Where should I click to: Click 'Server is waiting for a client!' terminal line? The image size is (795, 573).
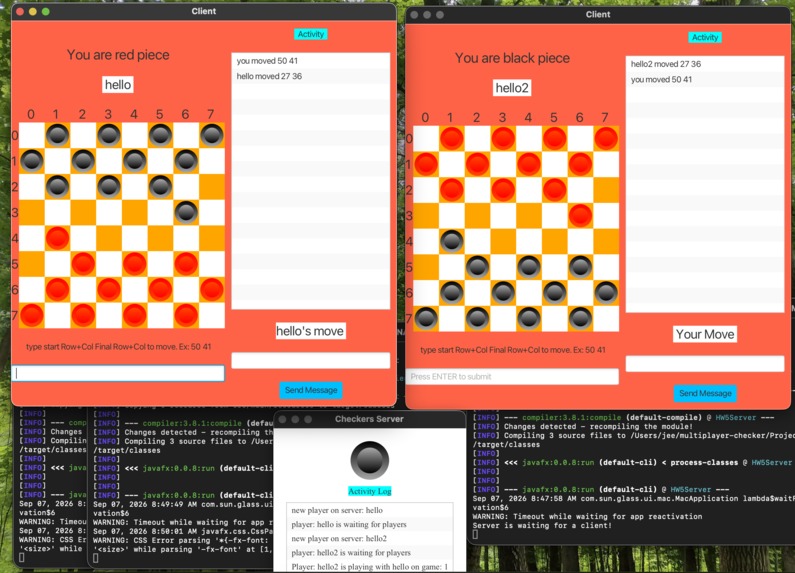(542, 525)
